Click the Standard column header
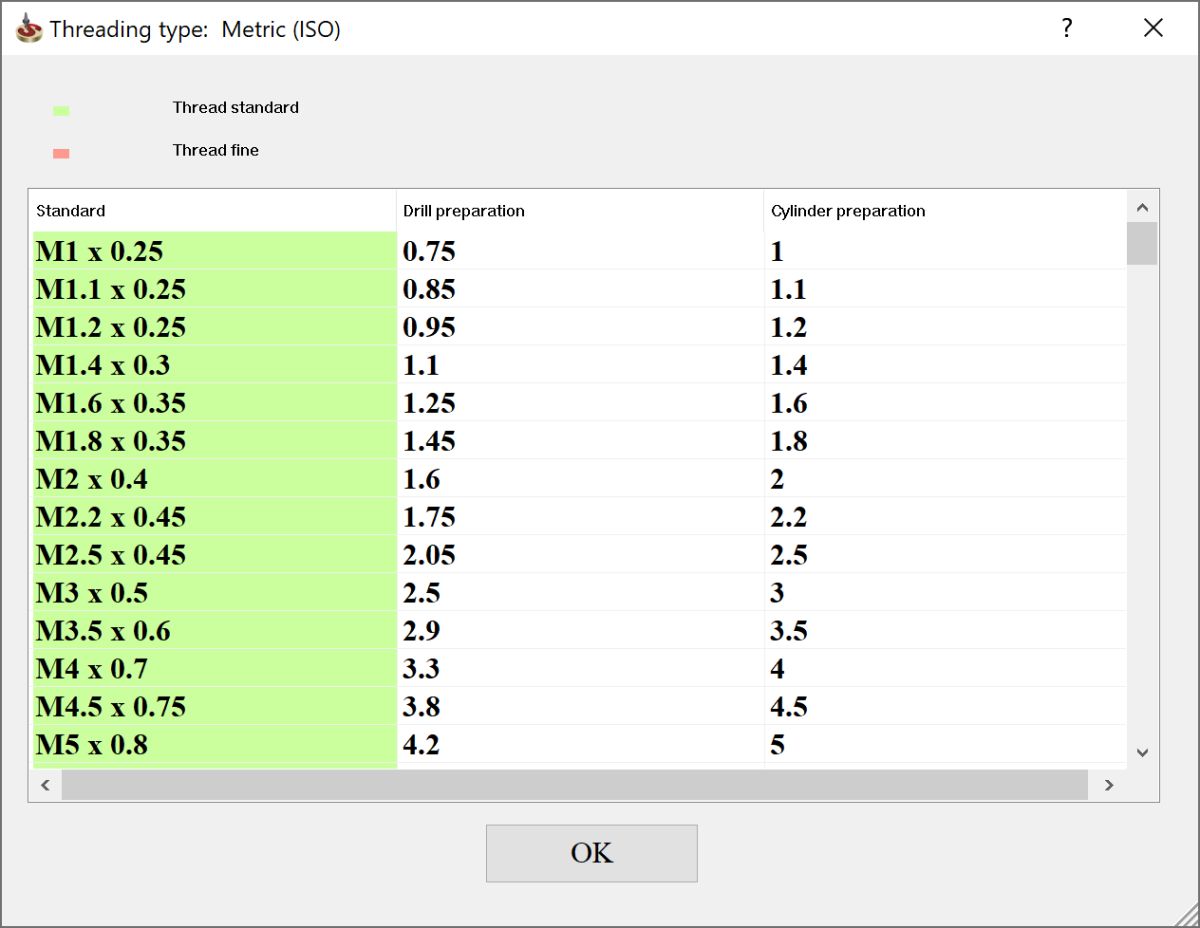 pyautogui.click(x=213, y=211)
